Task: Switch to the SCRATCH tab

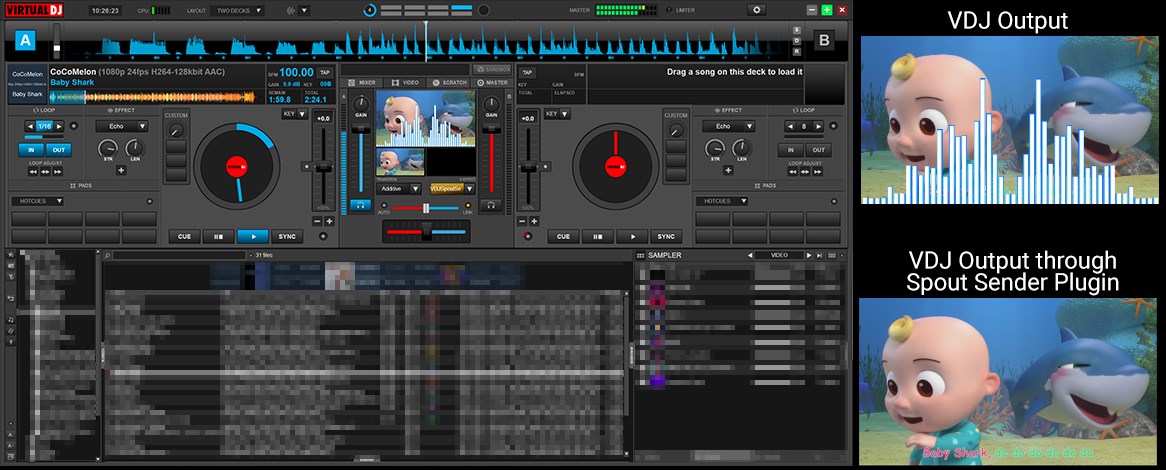Action: coord(448,83)
